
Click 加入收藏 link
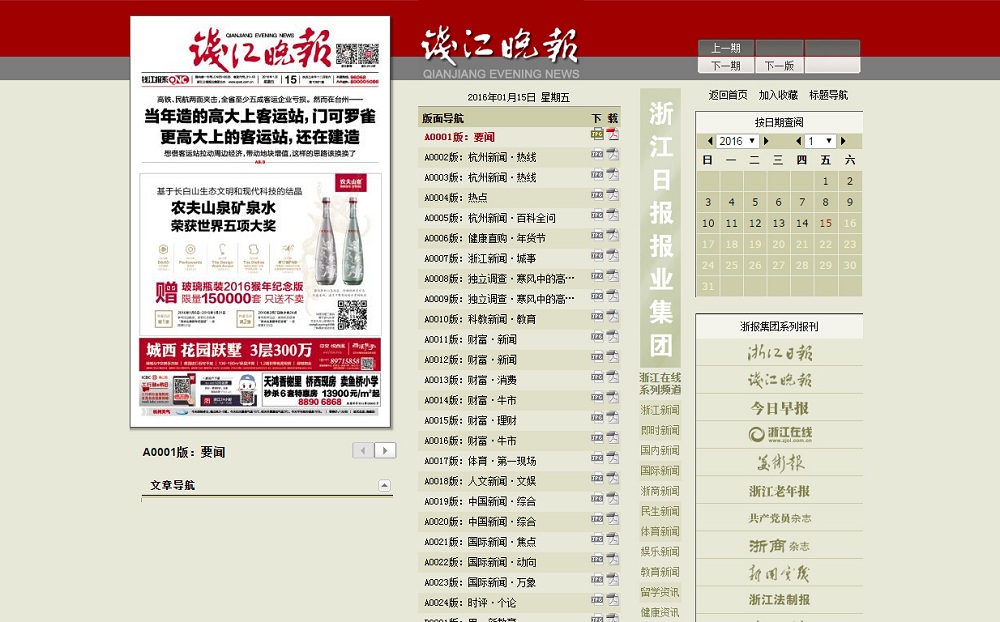pyautogui.click(x=778, y=95)
